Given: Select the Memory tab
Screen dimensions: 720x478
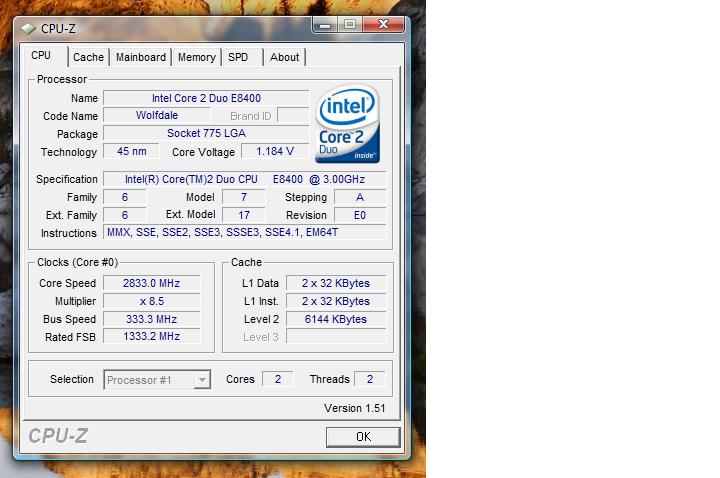Looking at the screenshot, I should tap(197, 57).
